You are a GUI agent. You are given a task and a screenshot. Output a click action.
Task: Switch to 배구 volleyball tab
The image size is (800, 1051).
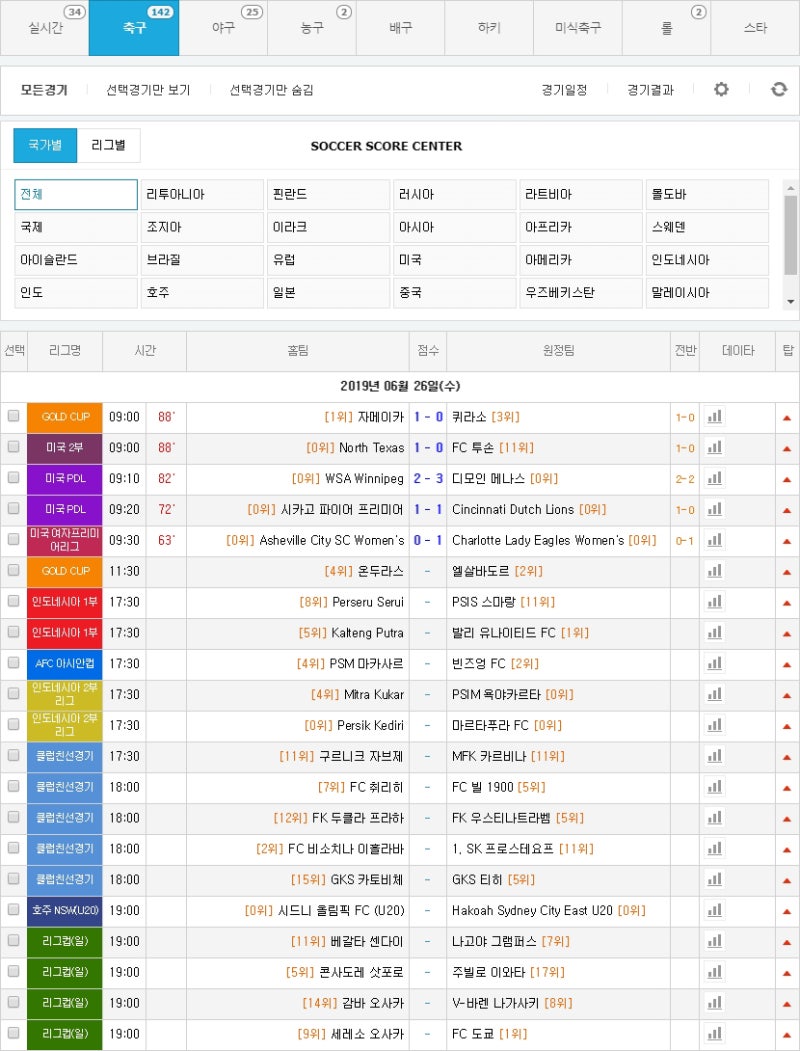click(x=401, y=27)
